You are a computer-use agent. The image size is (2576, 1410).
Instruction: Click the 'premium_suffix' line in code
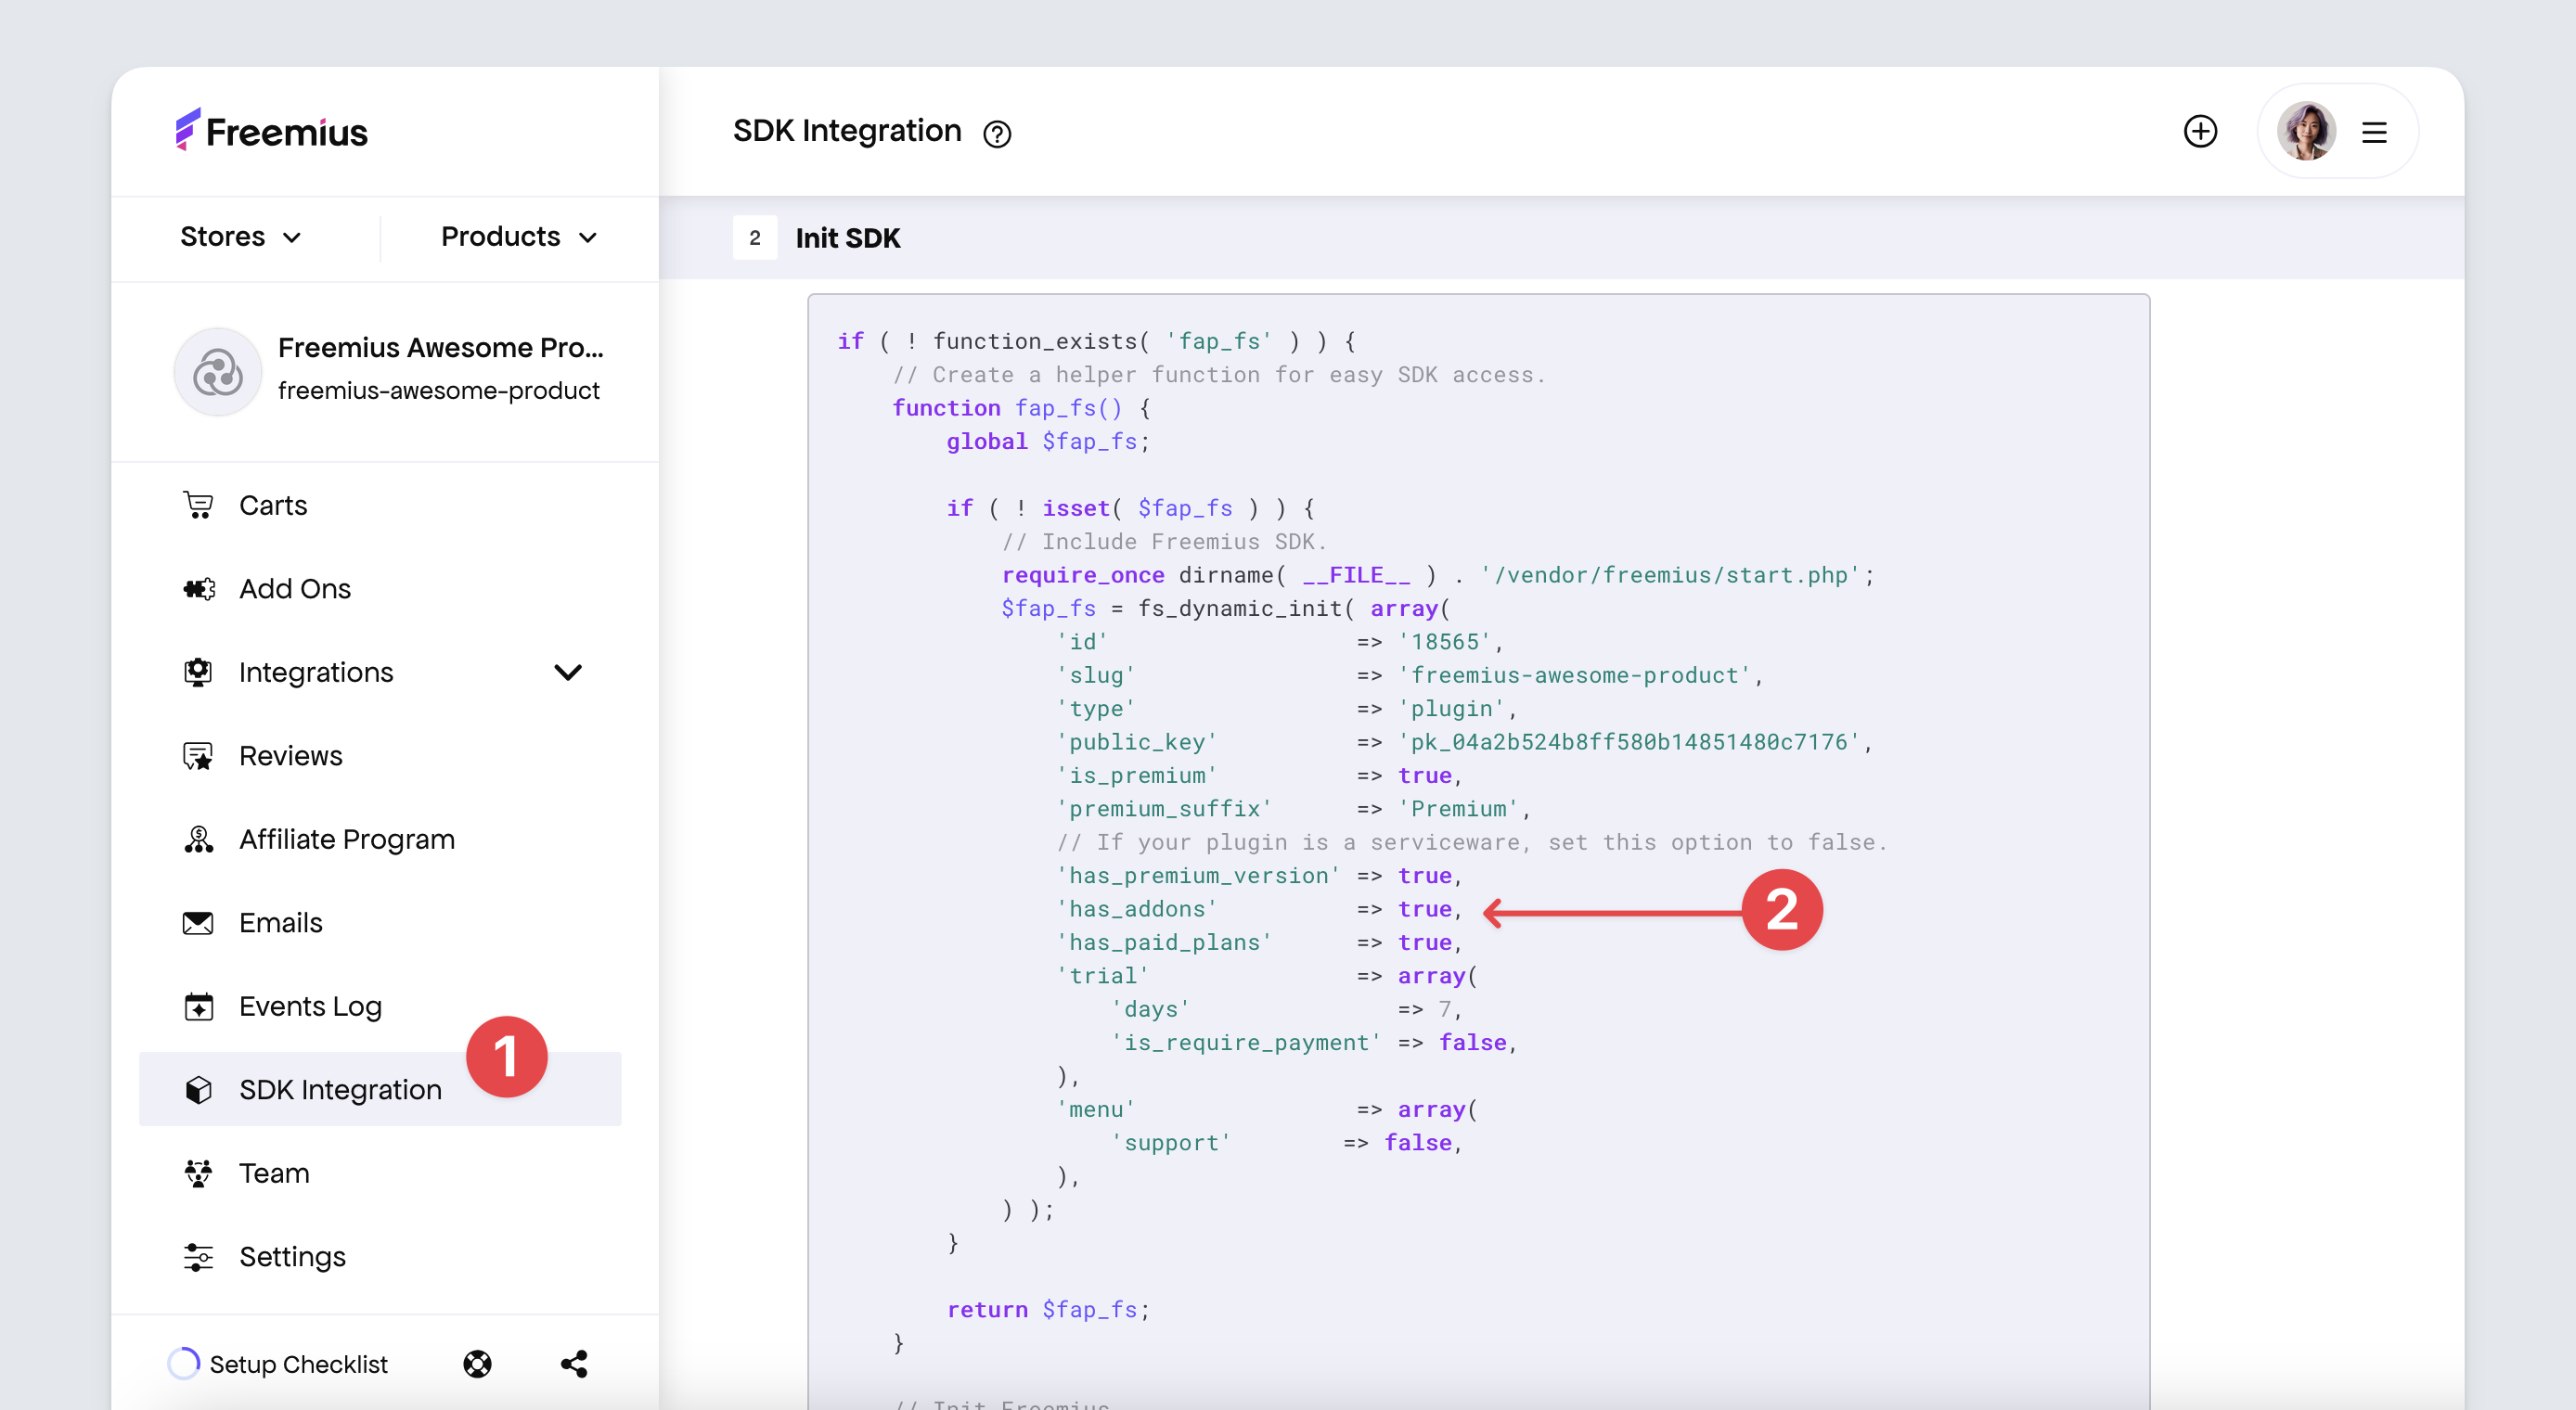click(x=1293, y=809)
